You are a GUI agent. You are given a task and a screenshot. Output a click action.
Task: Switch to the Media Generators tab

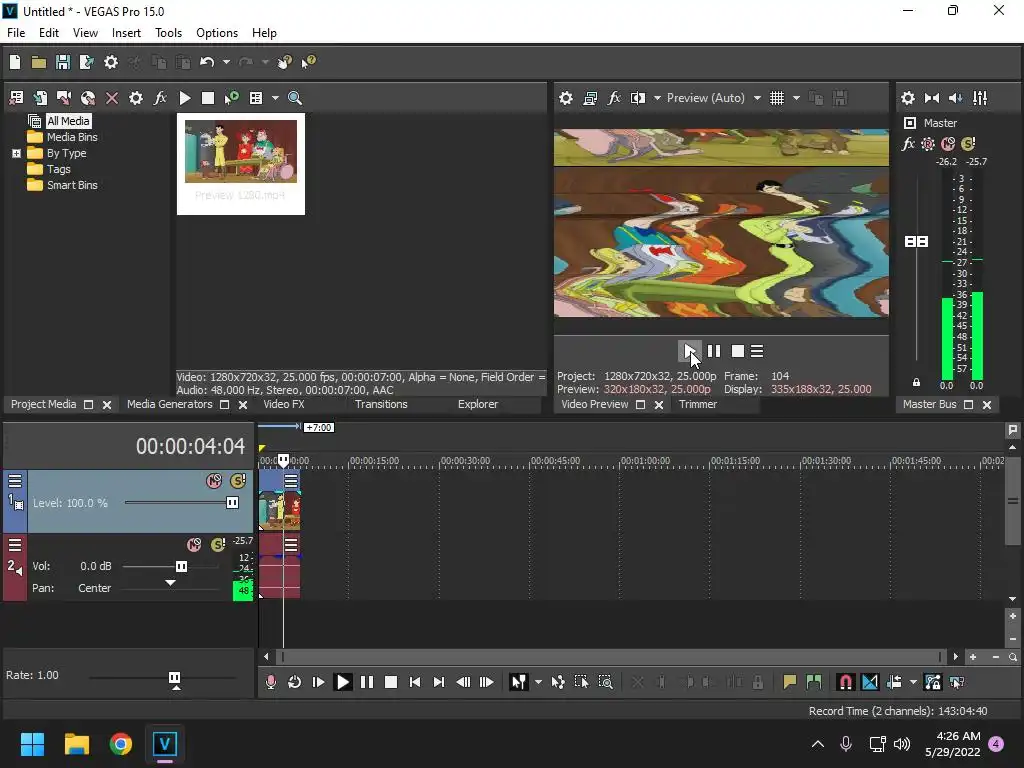[170, 404]
